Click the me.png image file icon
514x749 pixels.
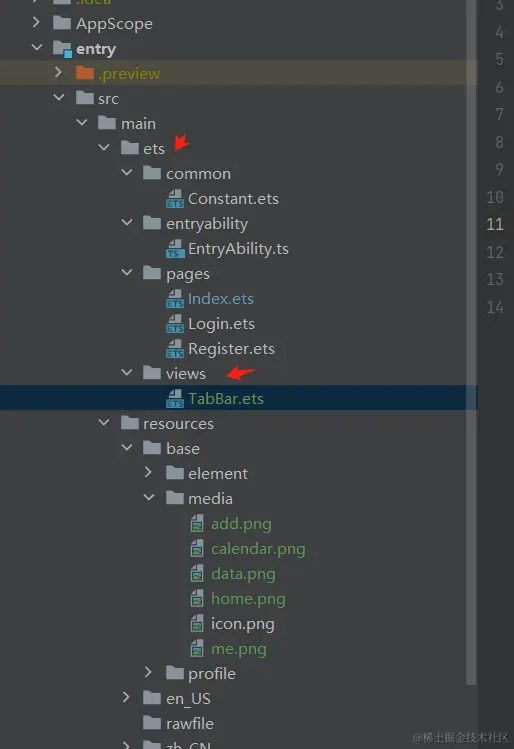[x=197, y=648]
